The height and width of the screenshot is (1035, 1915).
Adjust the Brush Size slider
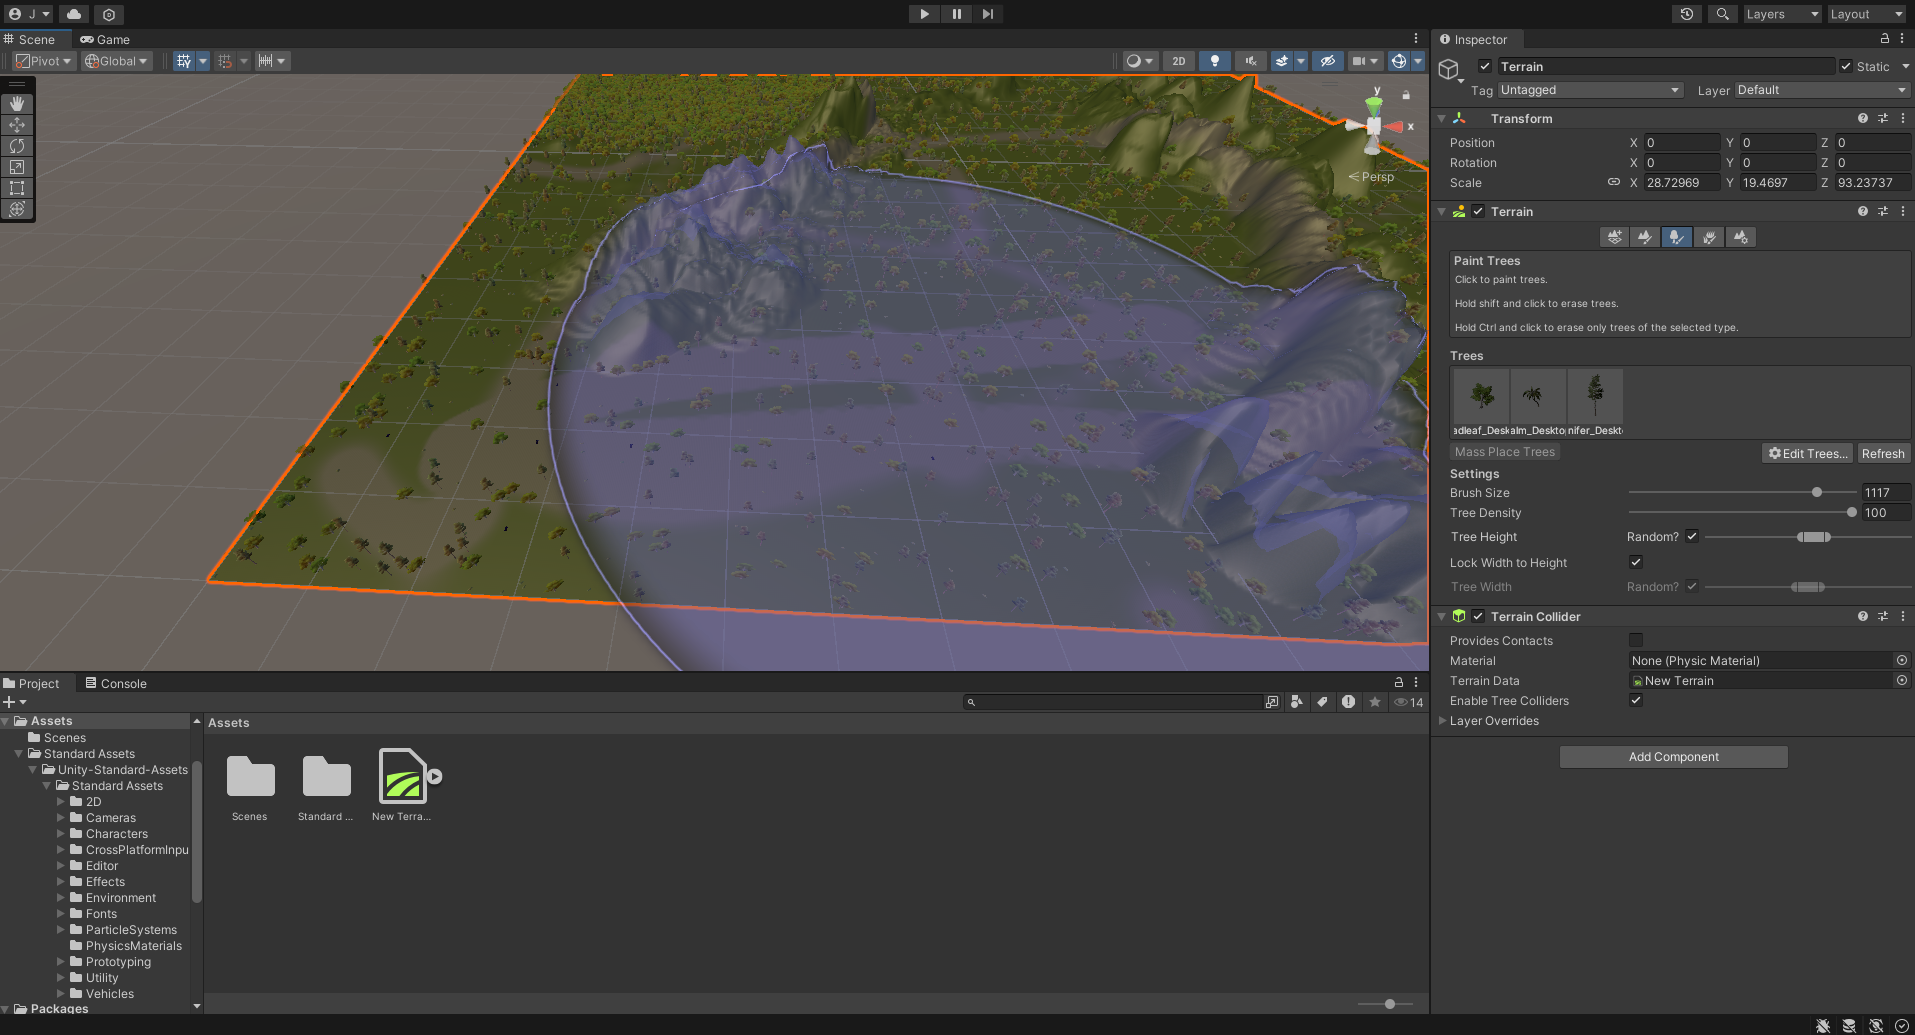pyautogui.click(x=1817, y=493)
